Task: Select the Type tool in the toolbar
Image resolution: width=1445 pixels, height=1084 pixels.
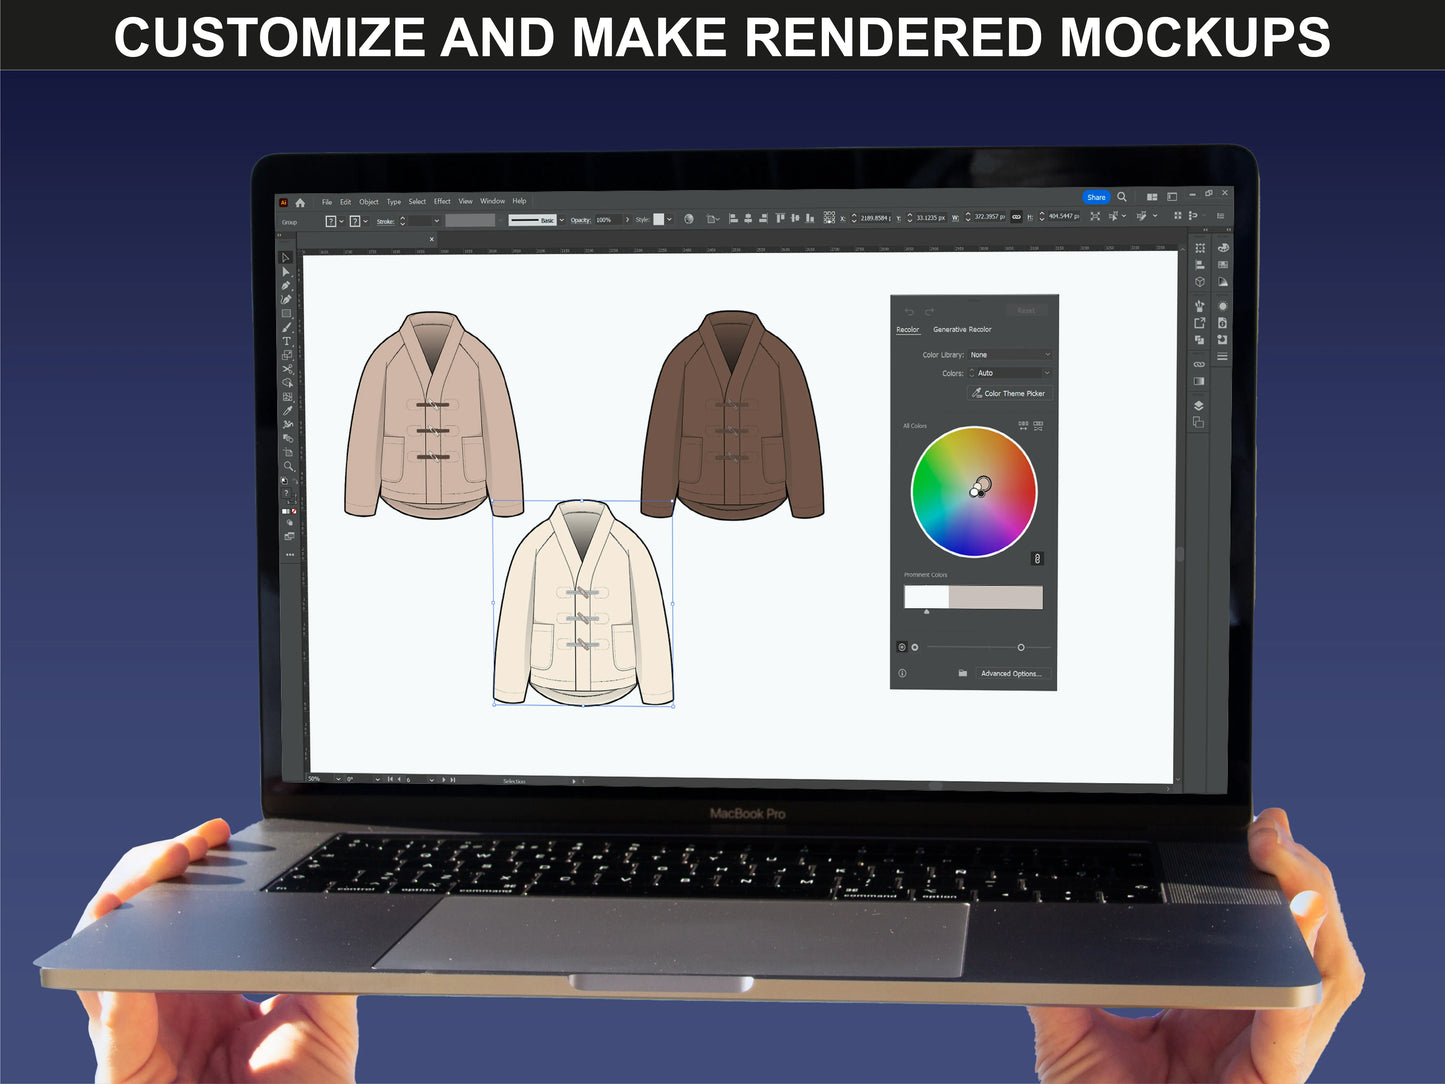Action: coord(286,341)
